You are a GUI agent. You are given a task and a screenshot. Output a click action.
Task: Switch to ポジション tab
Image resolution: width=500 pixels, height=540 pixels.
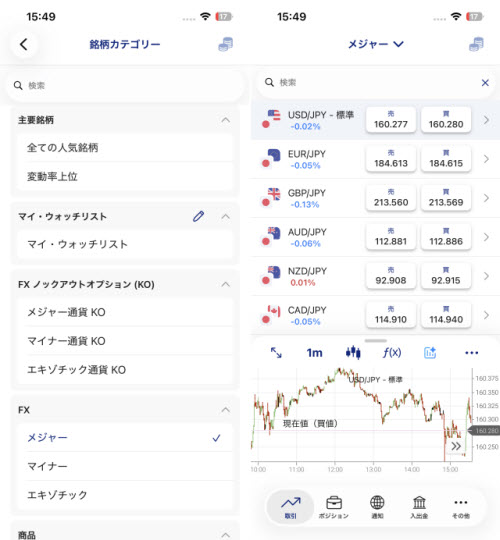[x=333, y=507]
